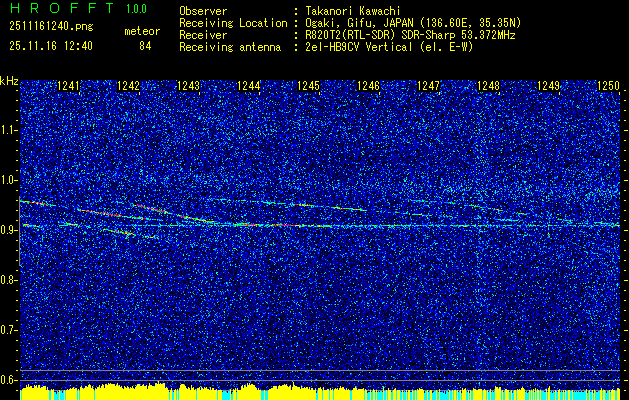Click the 0.9 kHz frequency label

pos(8,230)
